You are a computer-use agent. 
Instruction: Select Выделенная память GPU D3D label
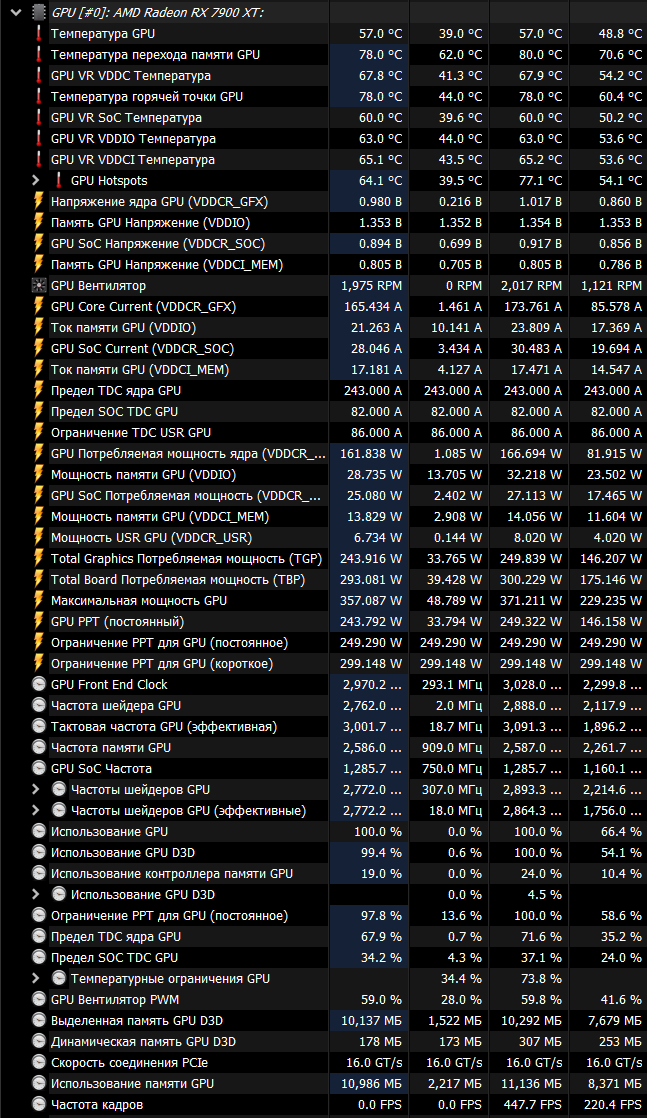pyautogui.click(x=137, y=1020)
